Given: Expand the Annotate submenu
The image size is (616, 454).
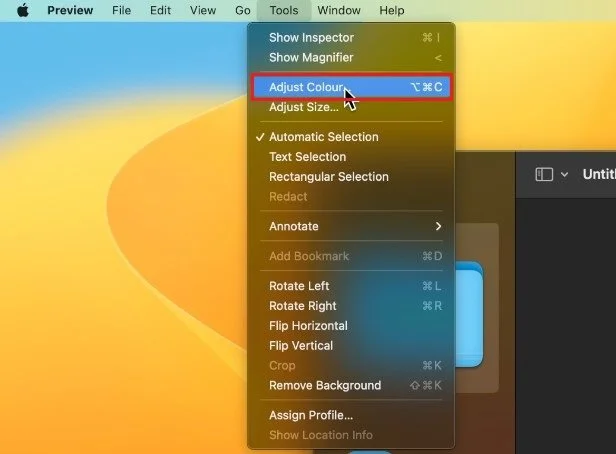Looking at the screenshot, I should tap(352, 226).
